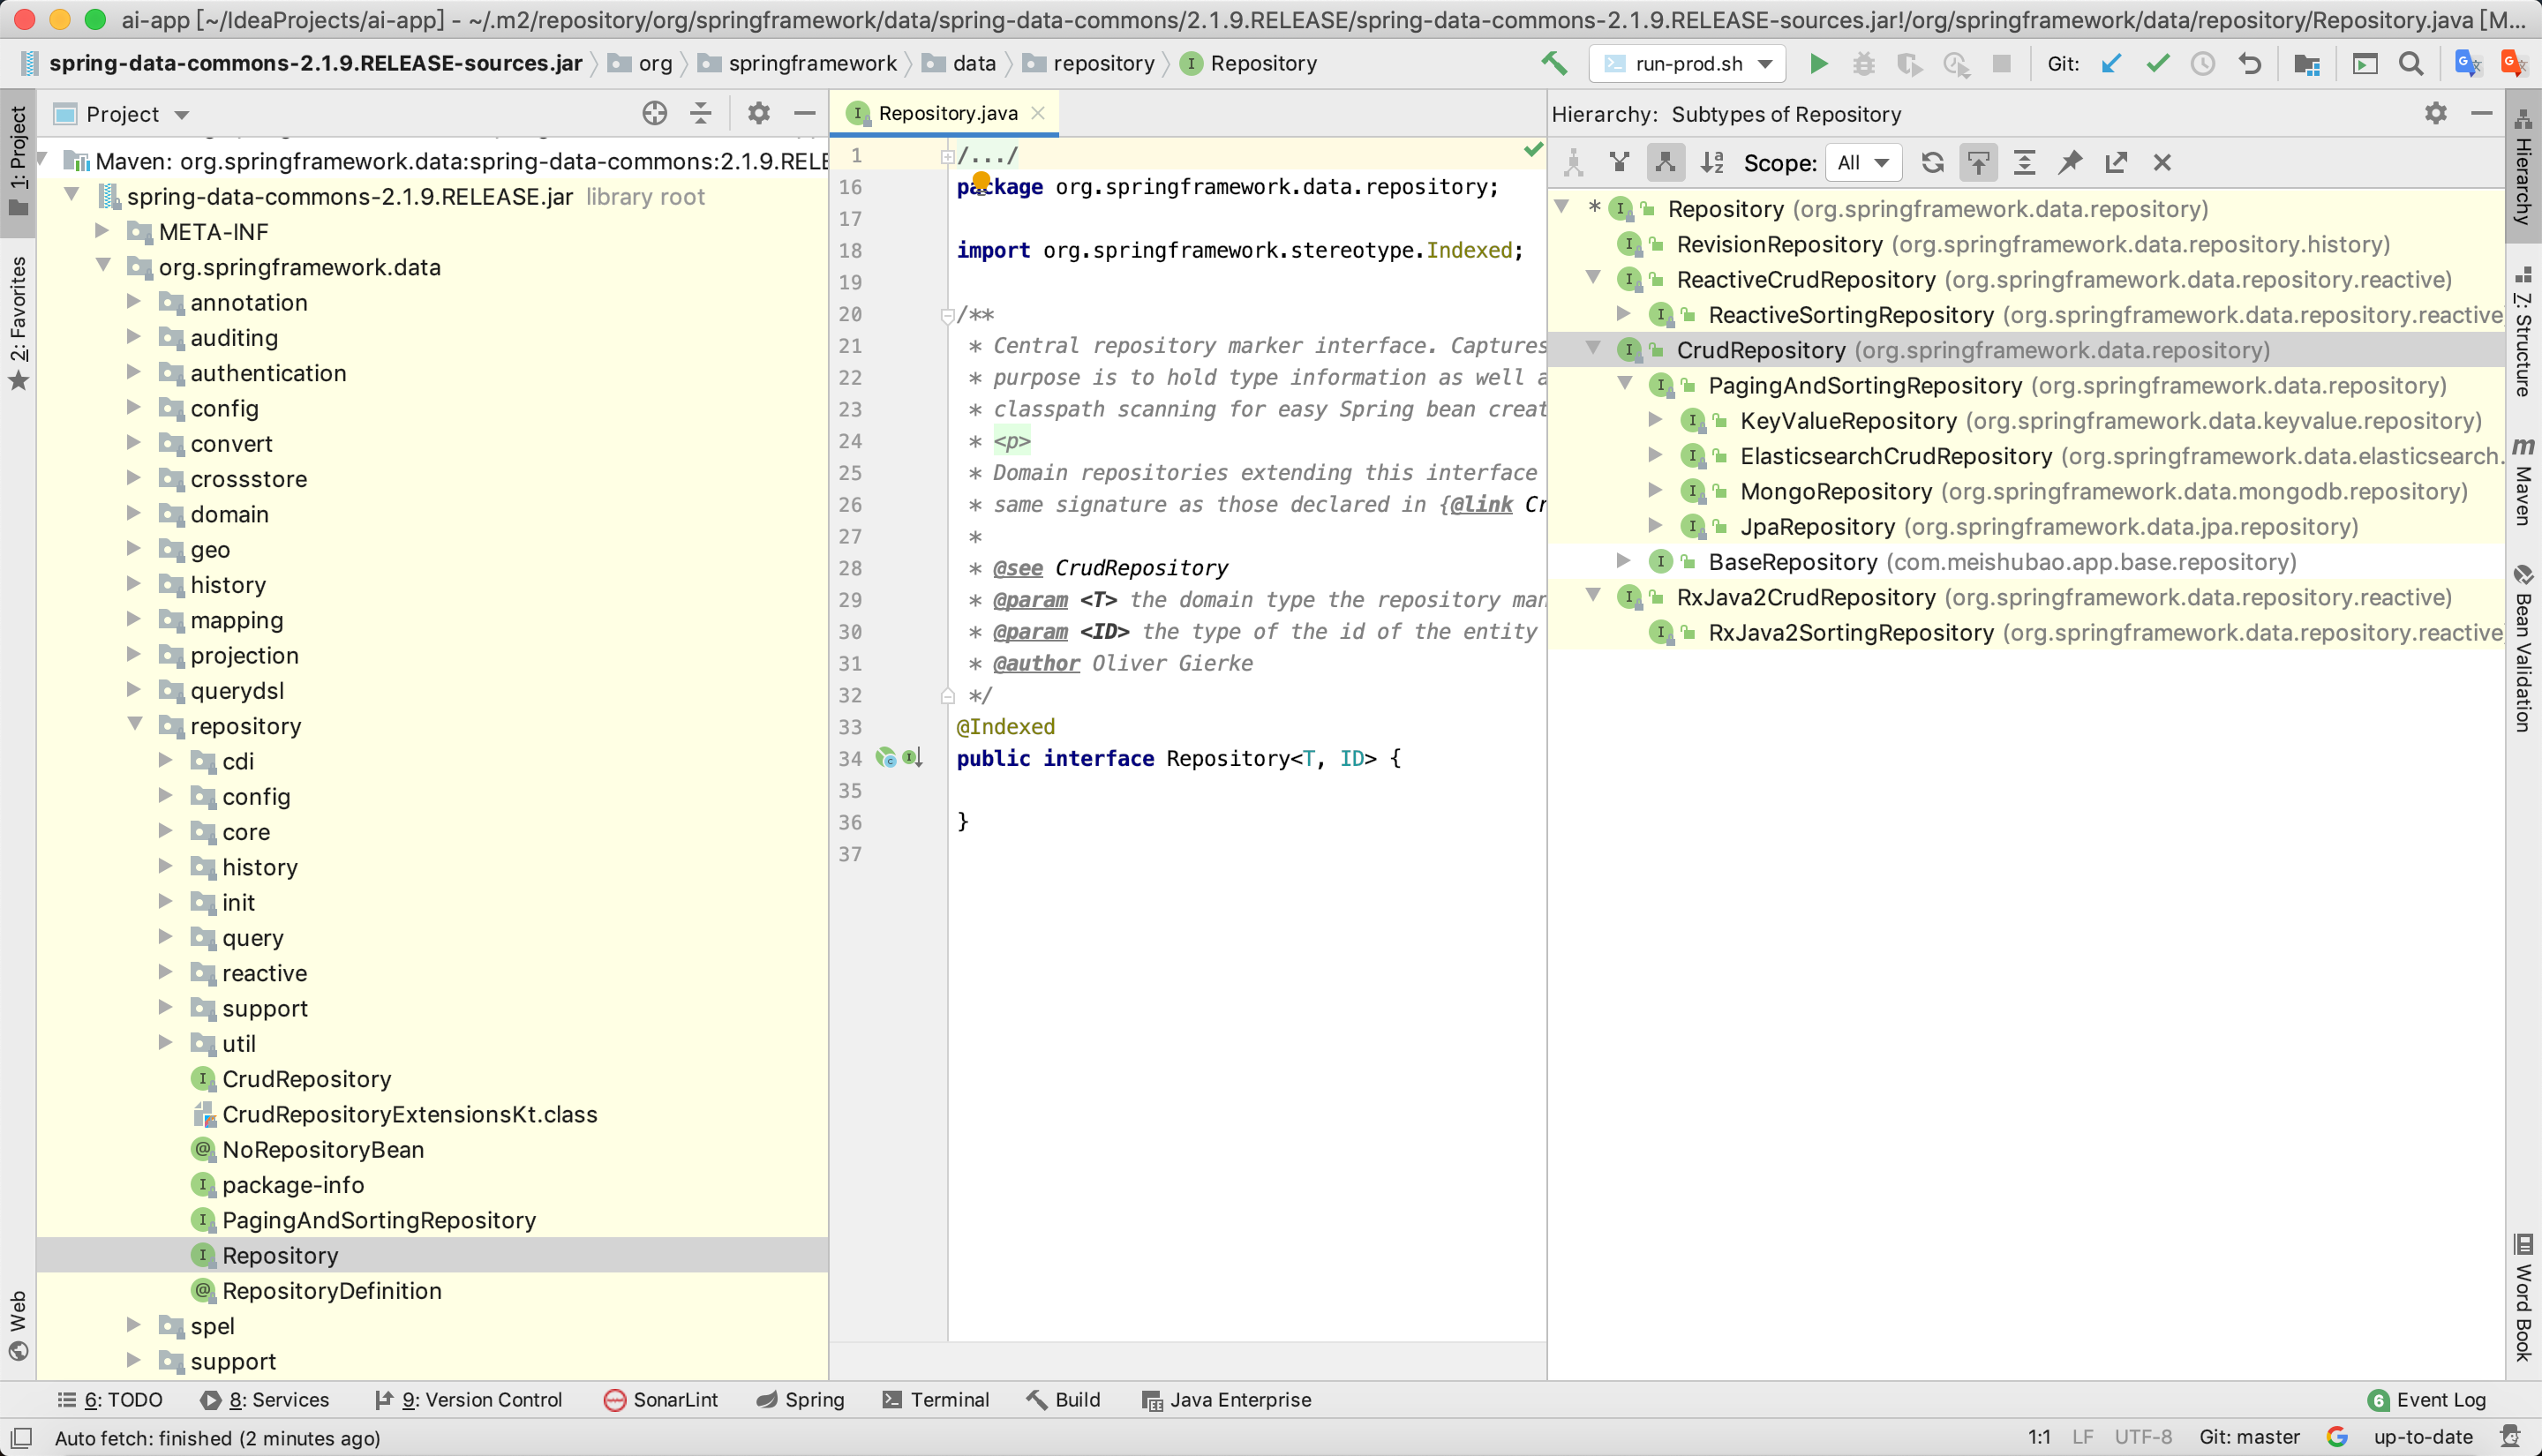This screenshot has height=1456, width=2542.
Task: Update project via Git blue arrow
Action: click(x=2111, y=63)
